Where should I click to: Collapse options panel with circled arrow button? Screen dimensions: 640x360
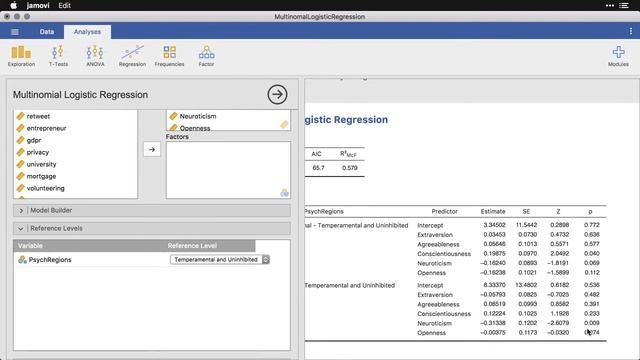coord(278,94)
